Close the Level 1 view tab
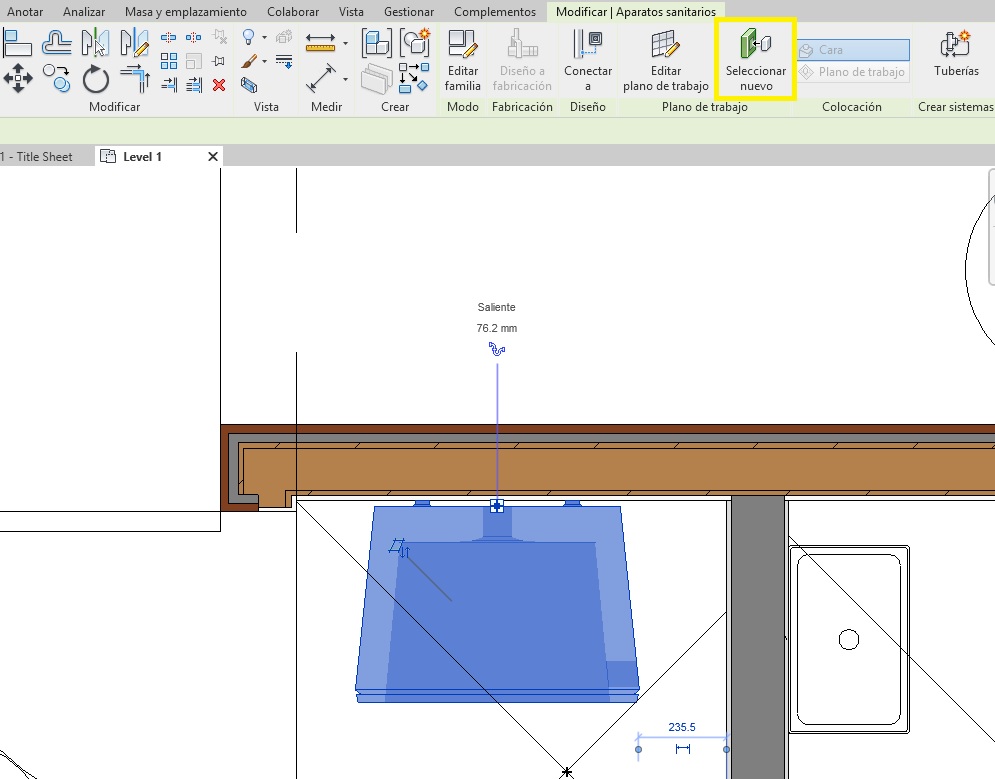 point(212,157)
